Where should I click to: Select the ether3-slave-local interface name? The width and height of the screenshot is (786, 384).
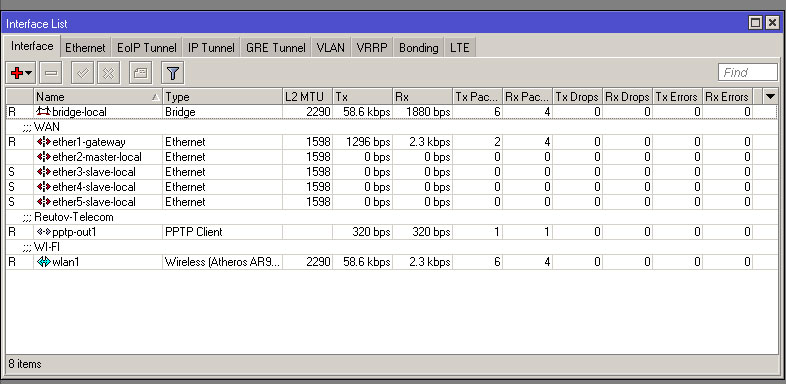(94, 172)
